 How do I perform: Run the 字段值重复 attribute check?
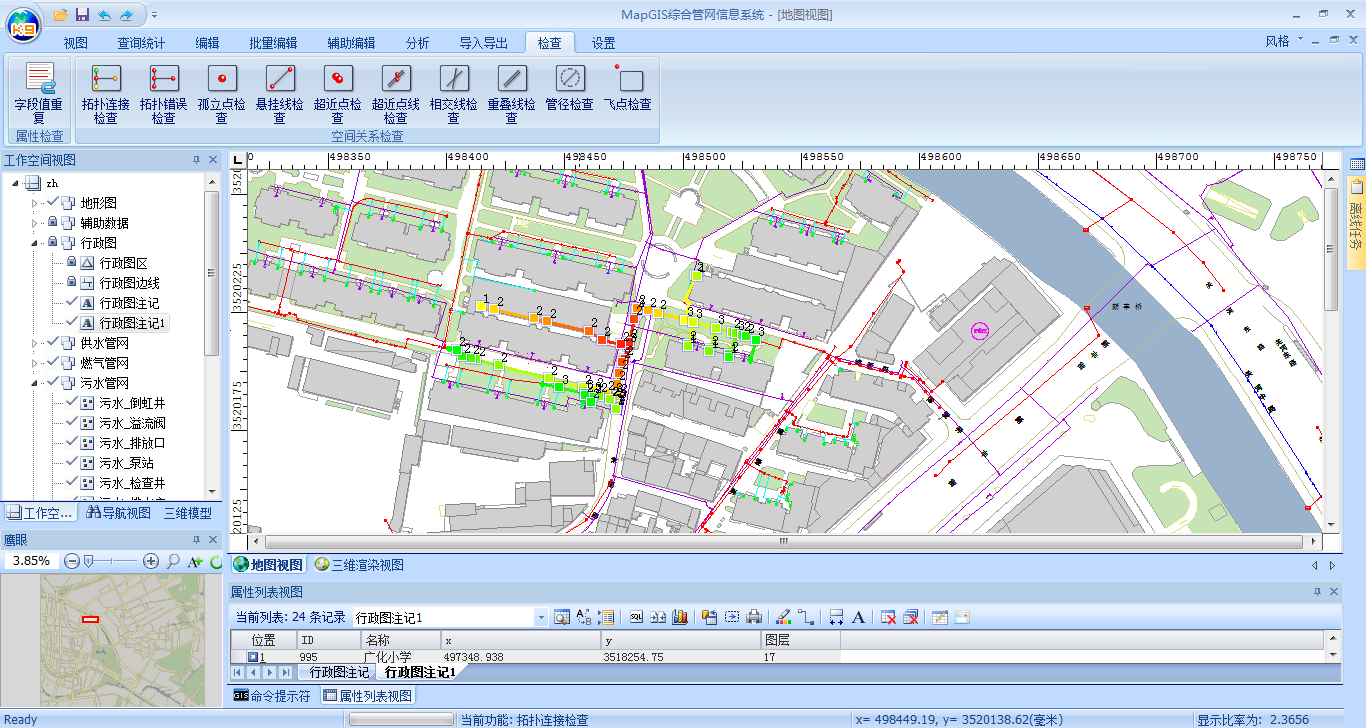[38, 93]
